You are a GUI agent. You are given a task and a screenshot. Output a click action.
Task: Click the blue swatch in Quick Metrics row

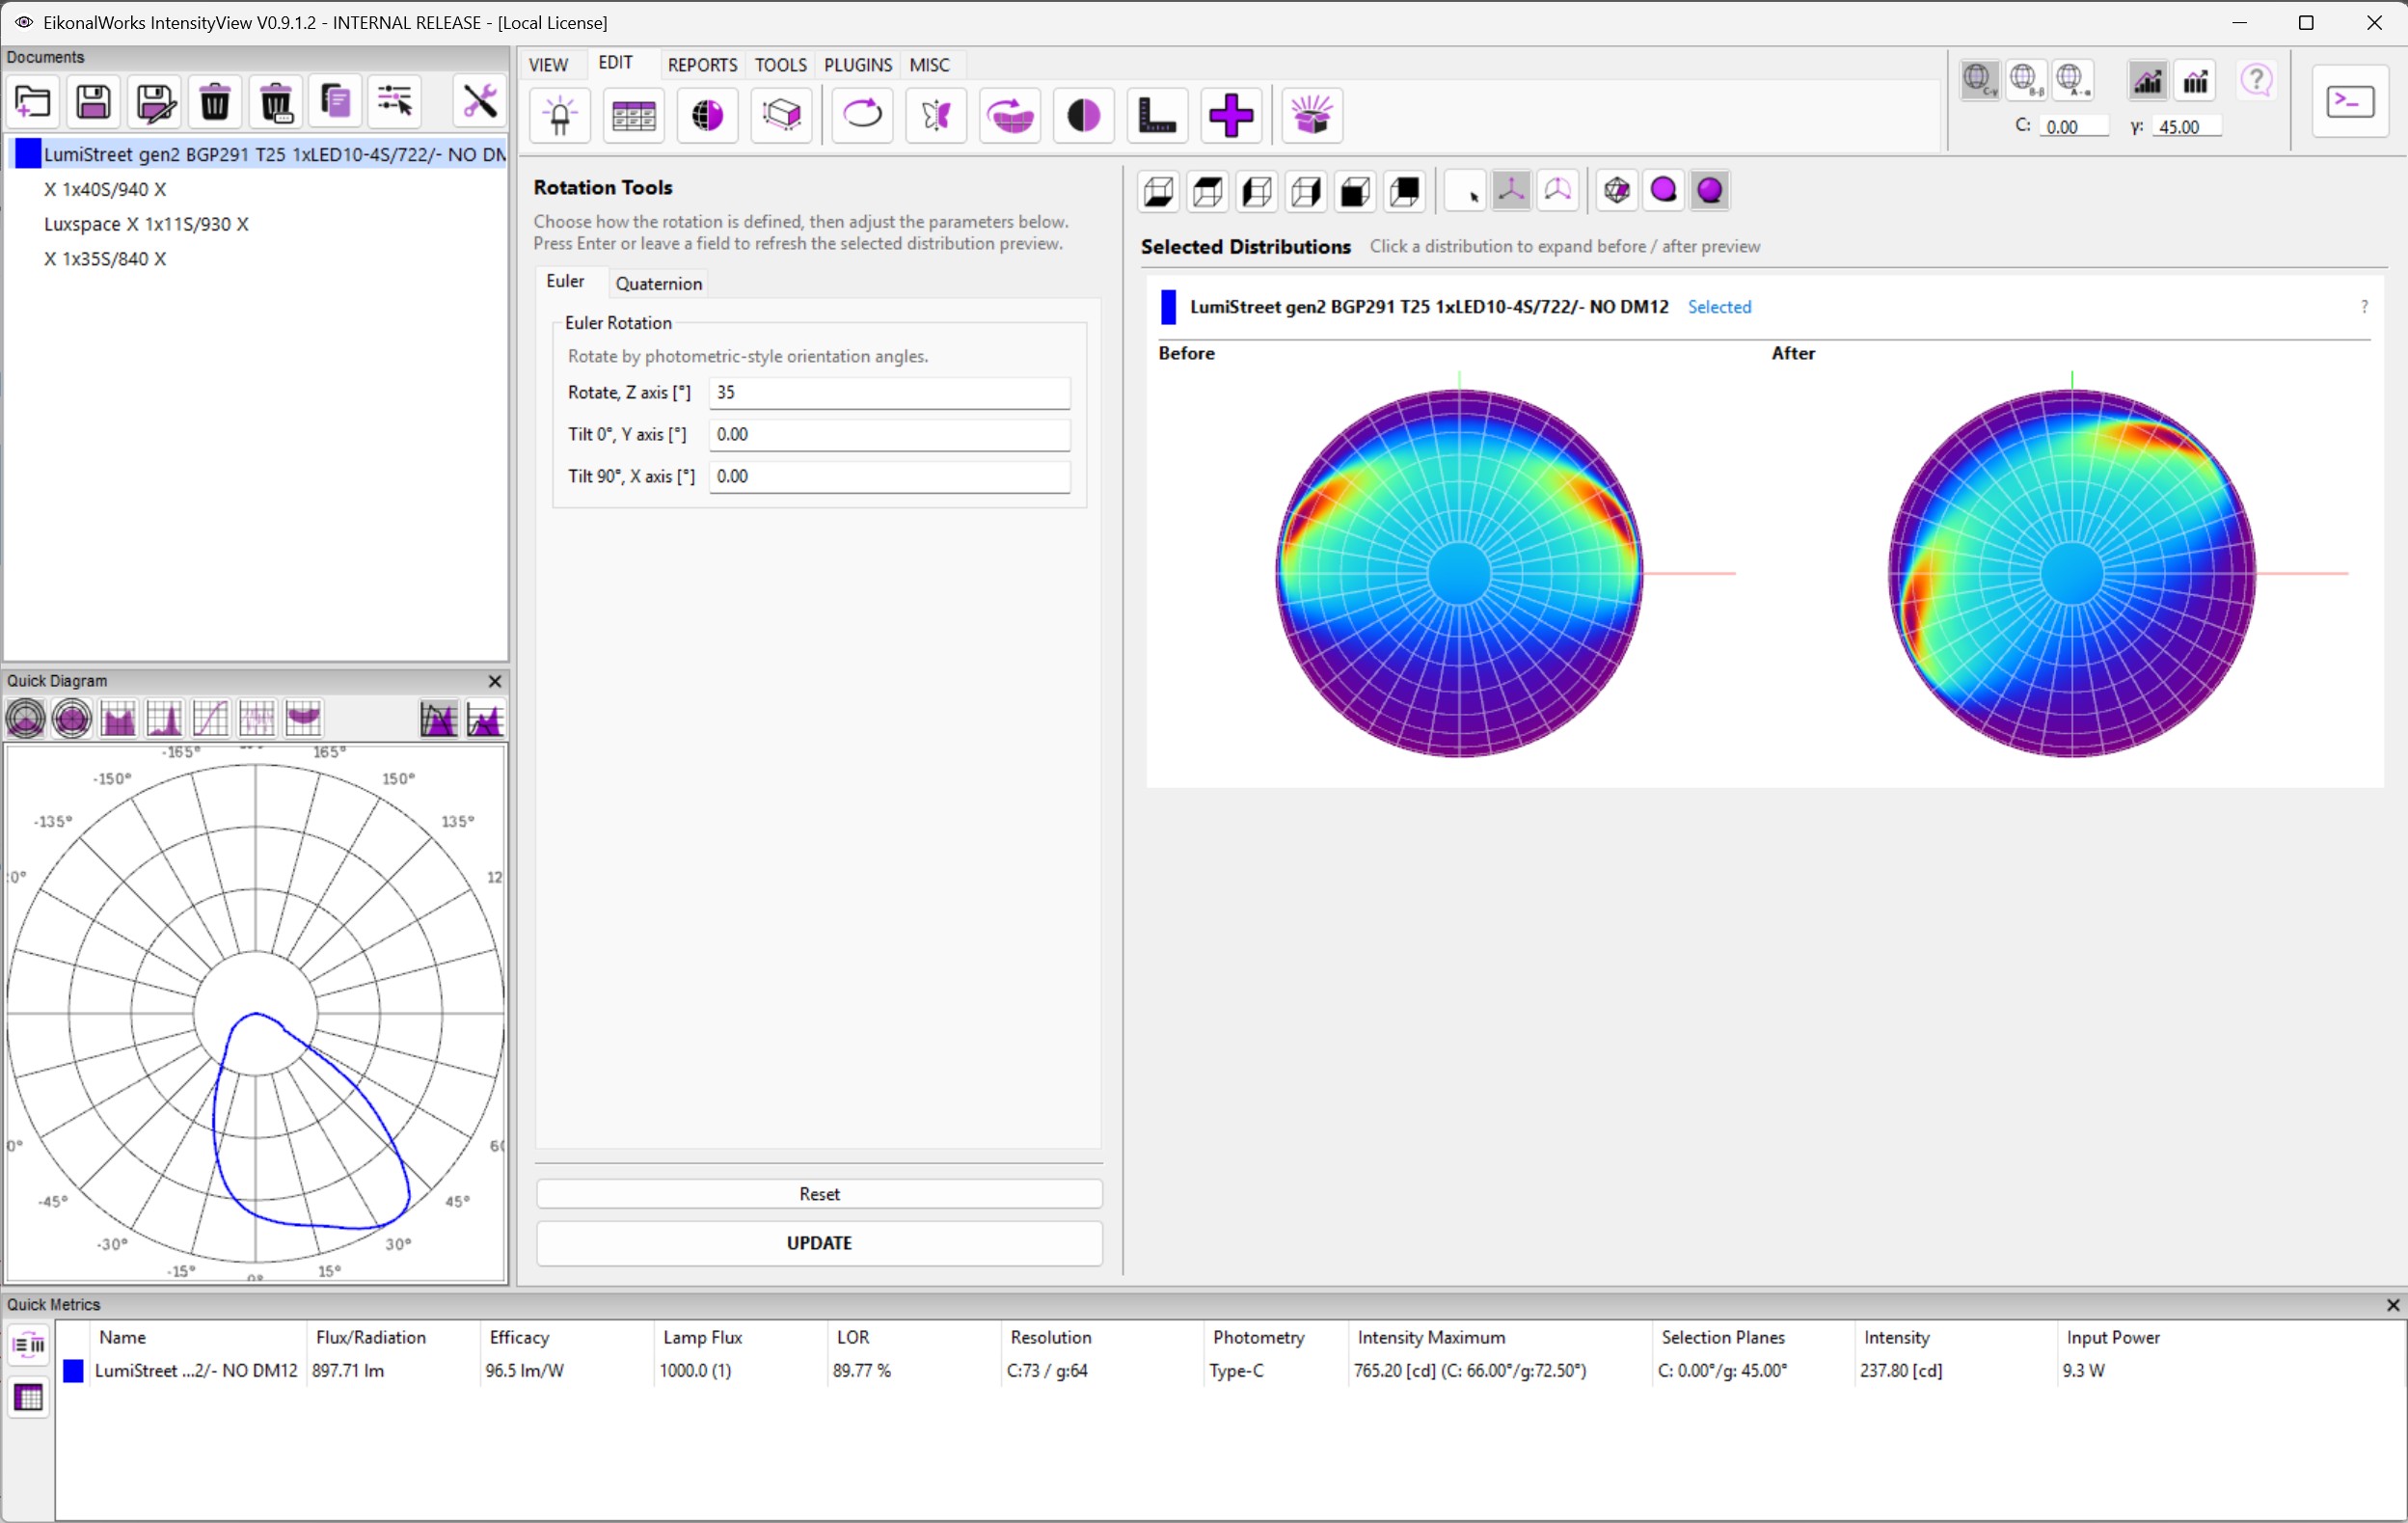pos(73,1371)
